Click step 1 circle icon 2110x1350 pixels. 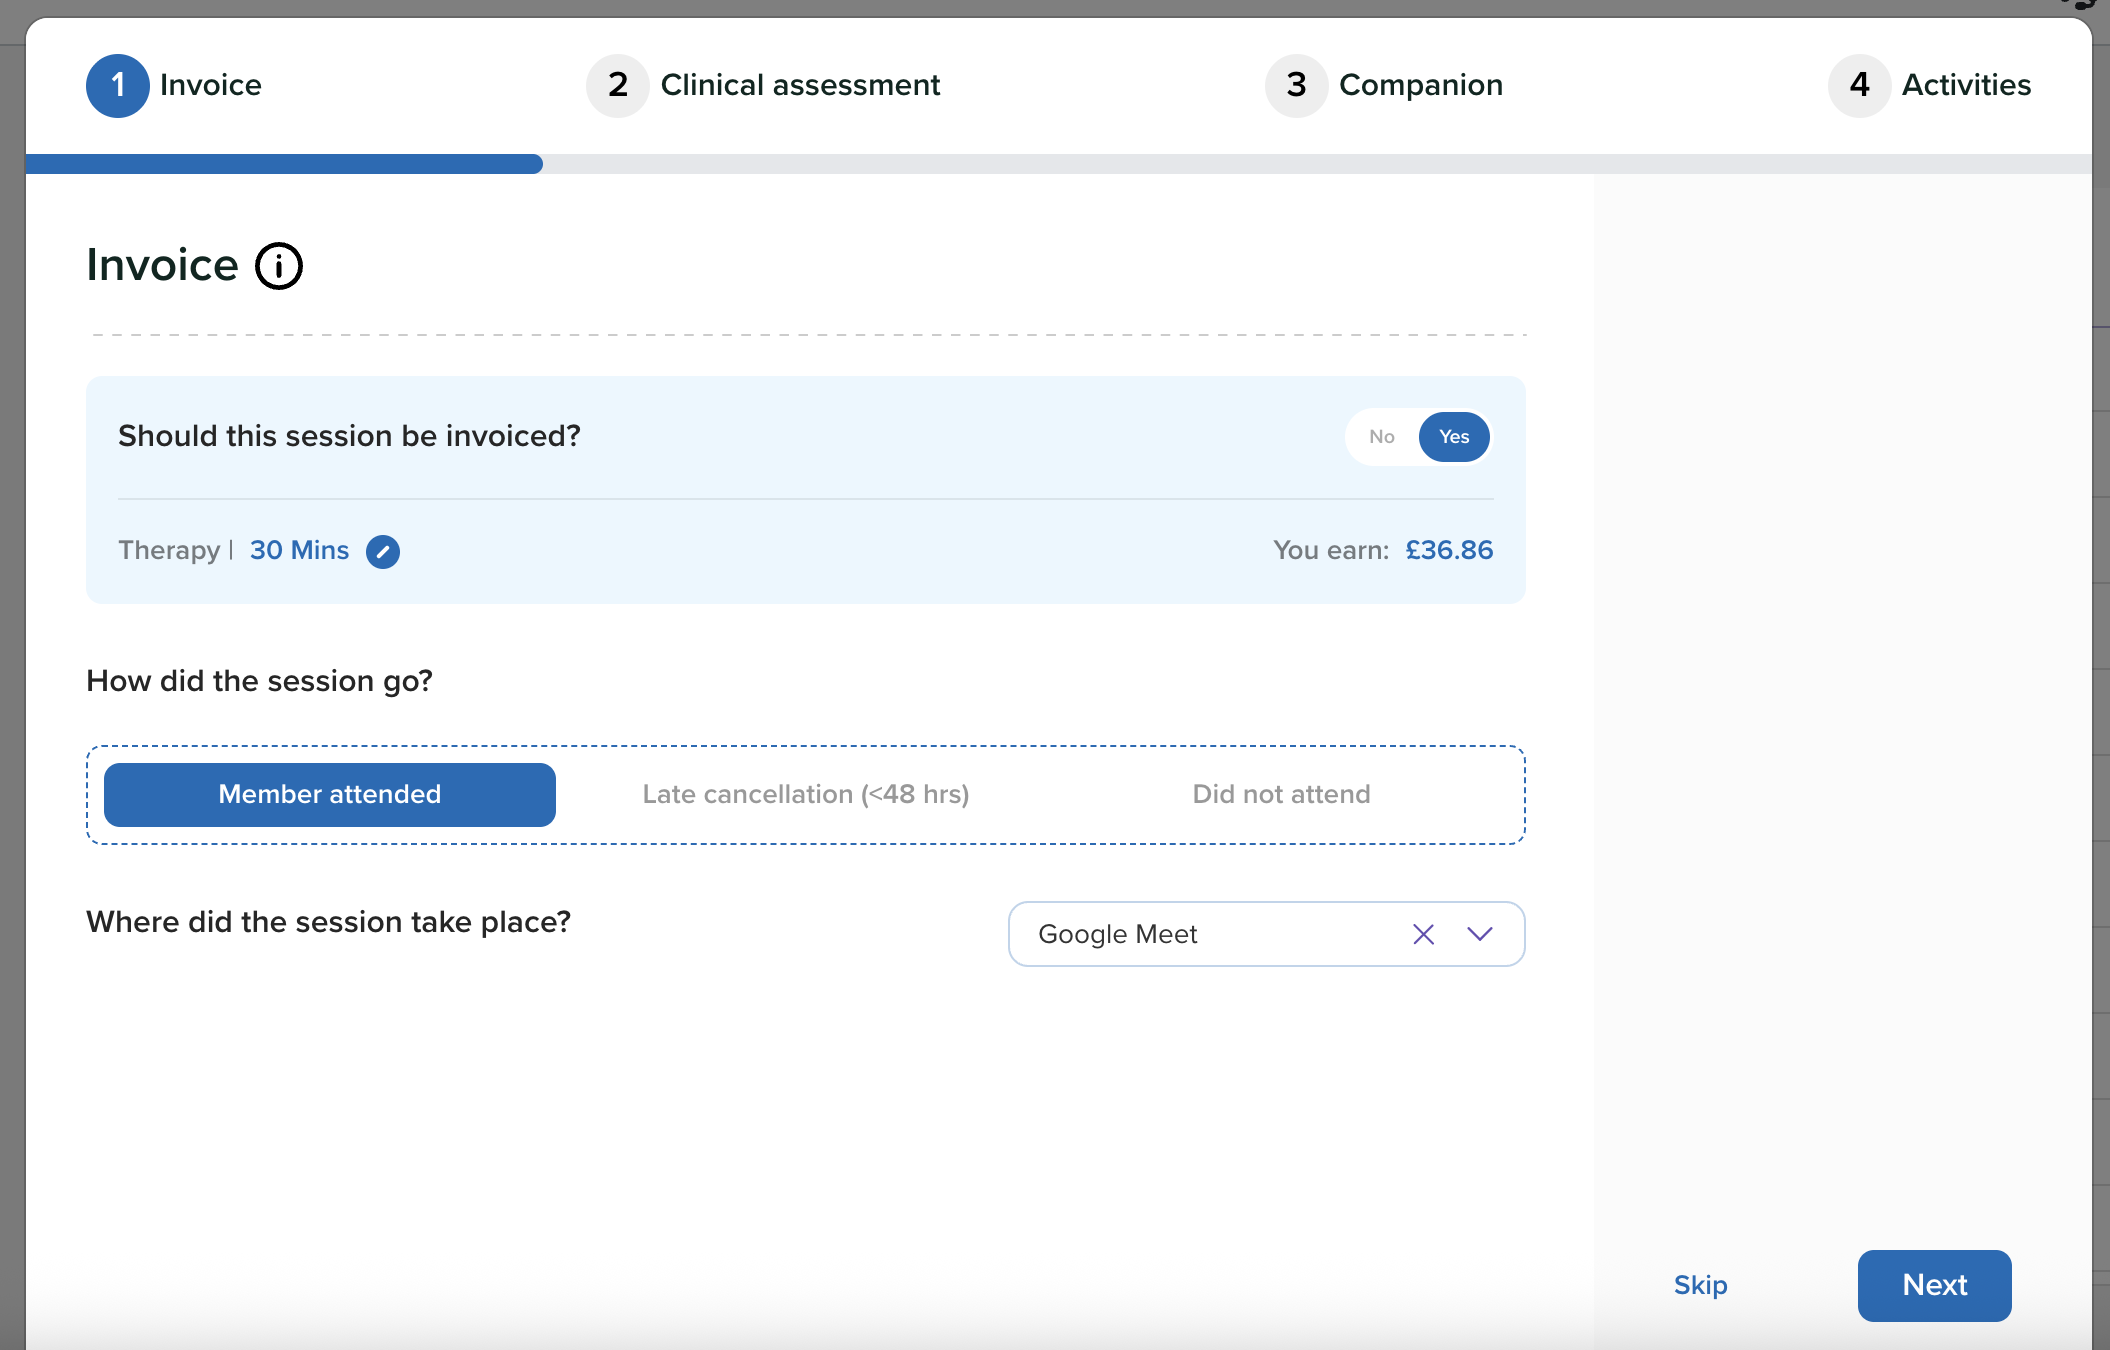(x=118, y=86)
